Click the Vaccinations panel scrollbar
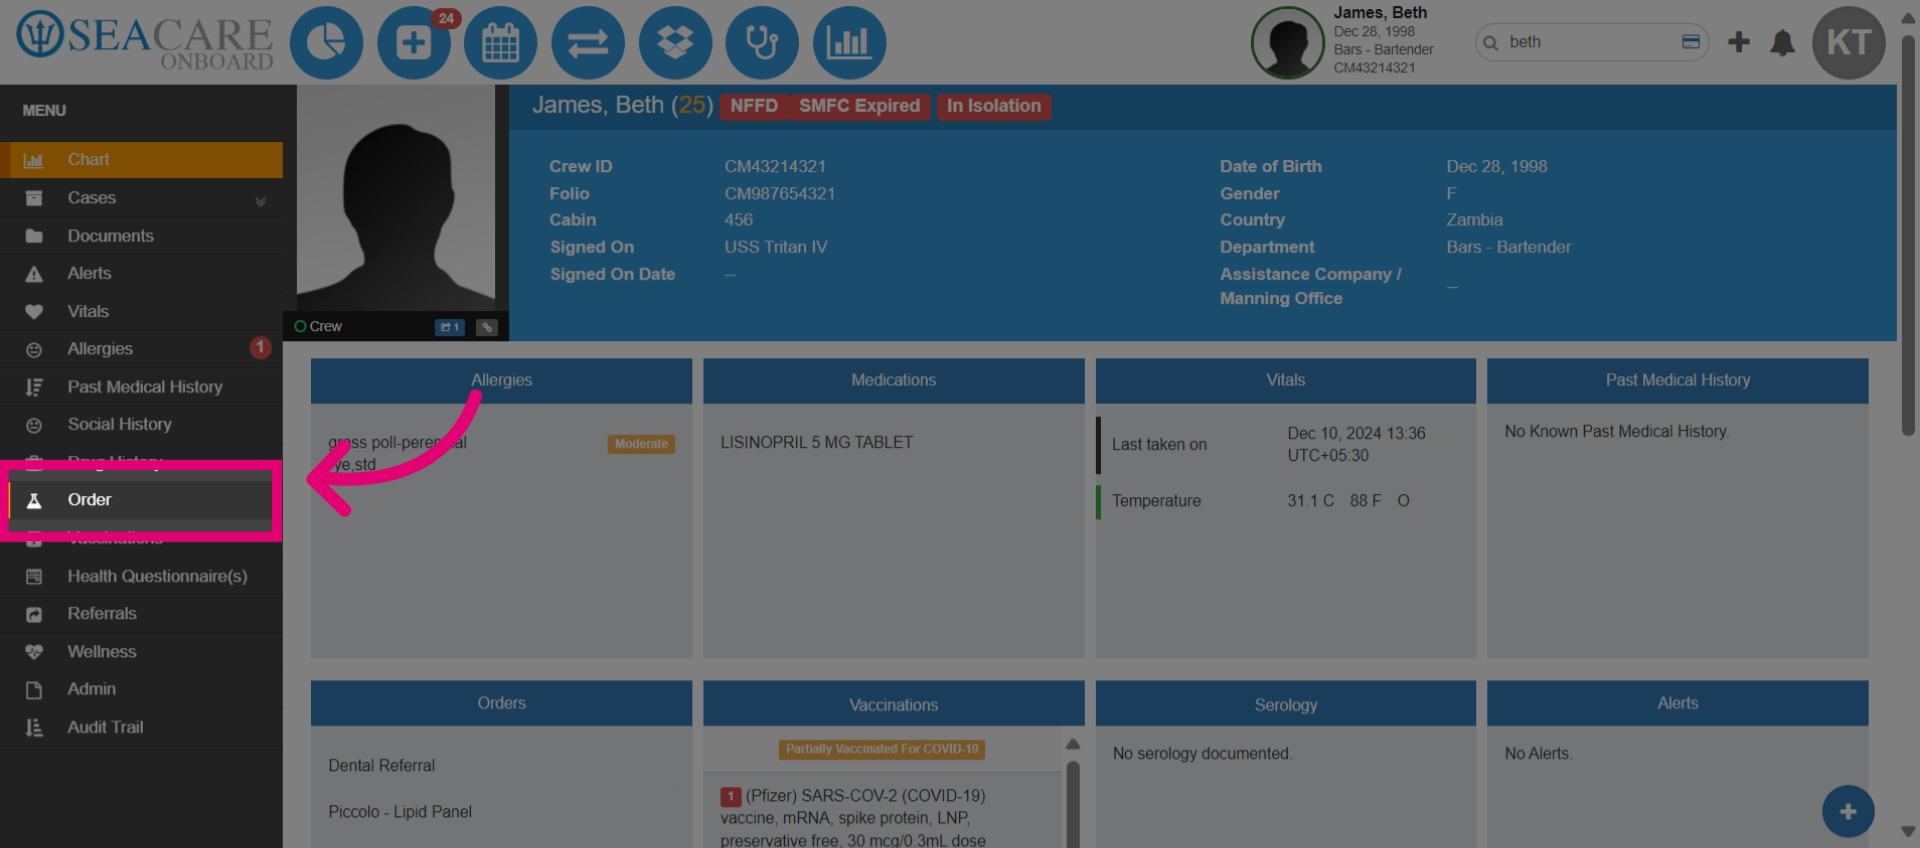1920x848 pixels. click(1073, 805)
